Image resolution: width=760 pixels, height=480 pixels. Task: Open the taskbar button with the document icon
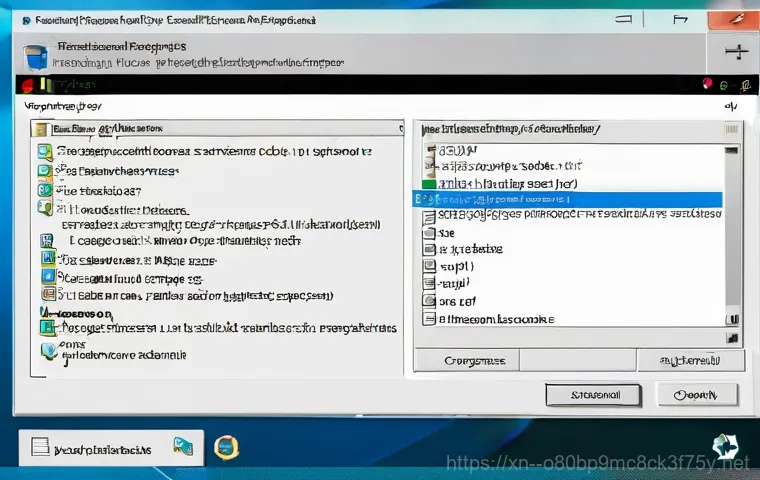coord(111,448)
